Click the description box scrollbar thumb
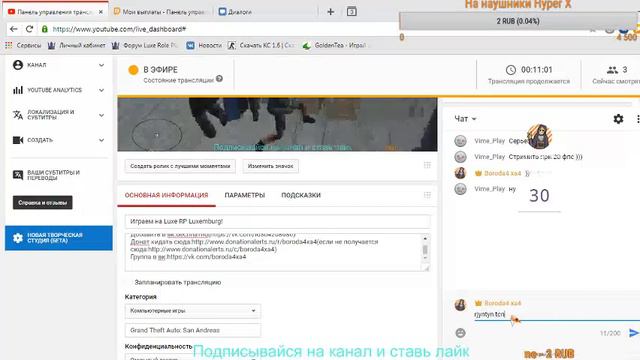640x360 pixels. pyautogui.click(x=425, y=249)
